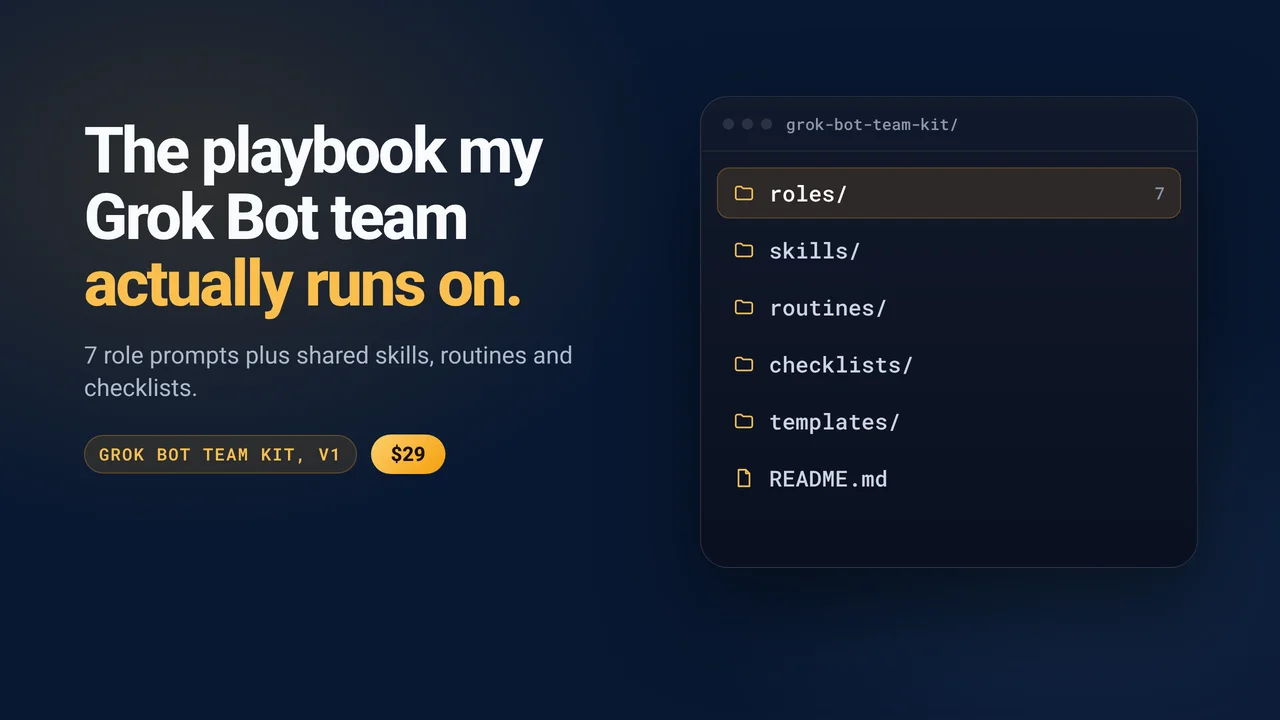This screenshot has height=720, width=1280.
Task: Click the folder icon beside routines/
Action: [x=743, y=307]
